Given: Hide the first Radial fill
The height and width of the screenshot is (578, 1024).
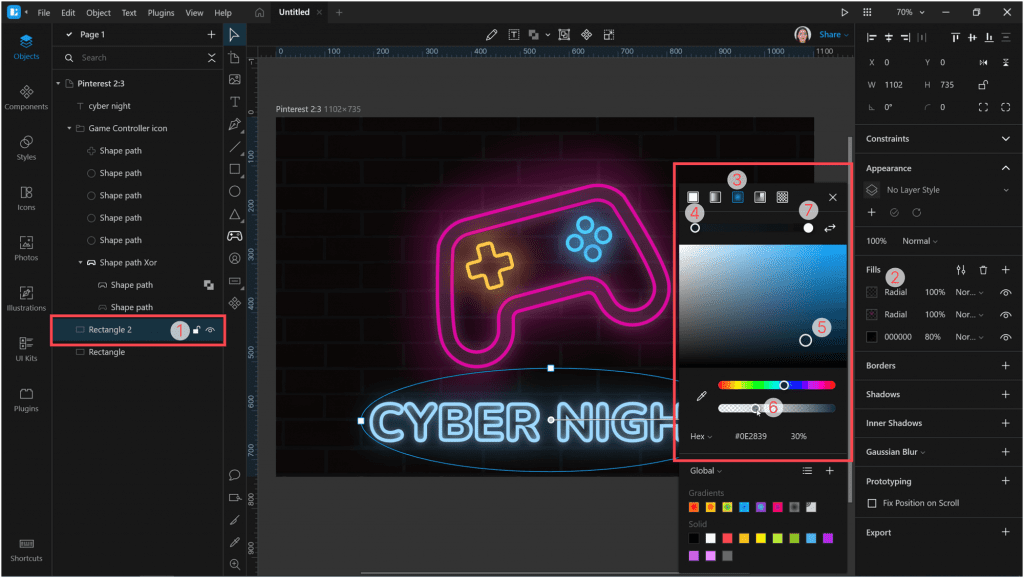Looking at the screenshot, I should [1006, 293].
